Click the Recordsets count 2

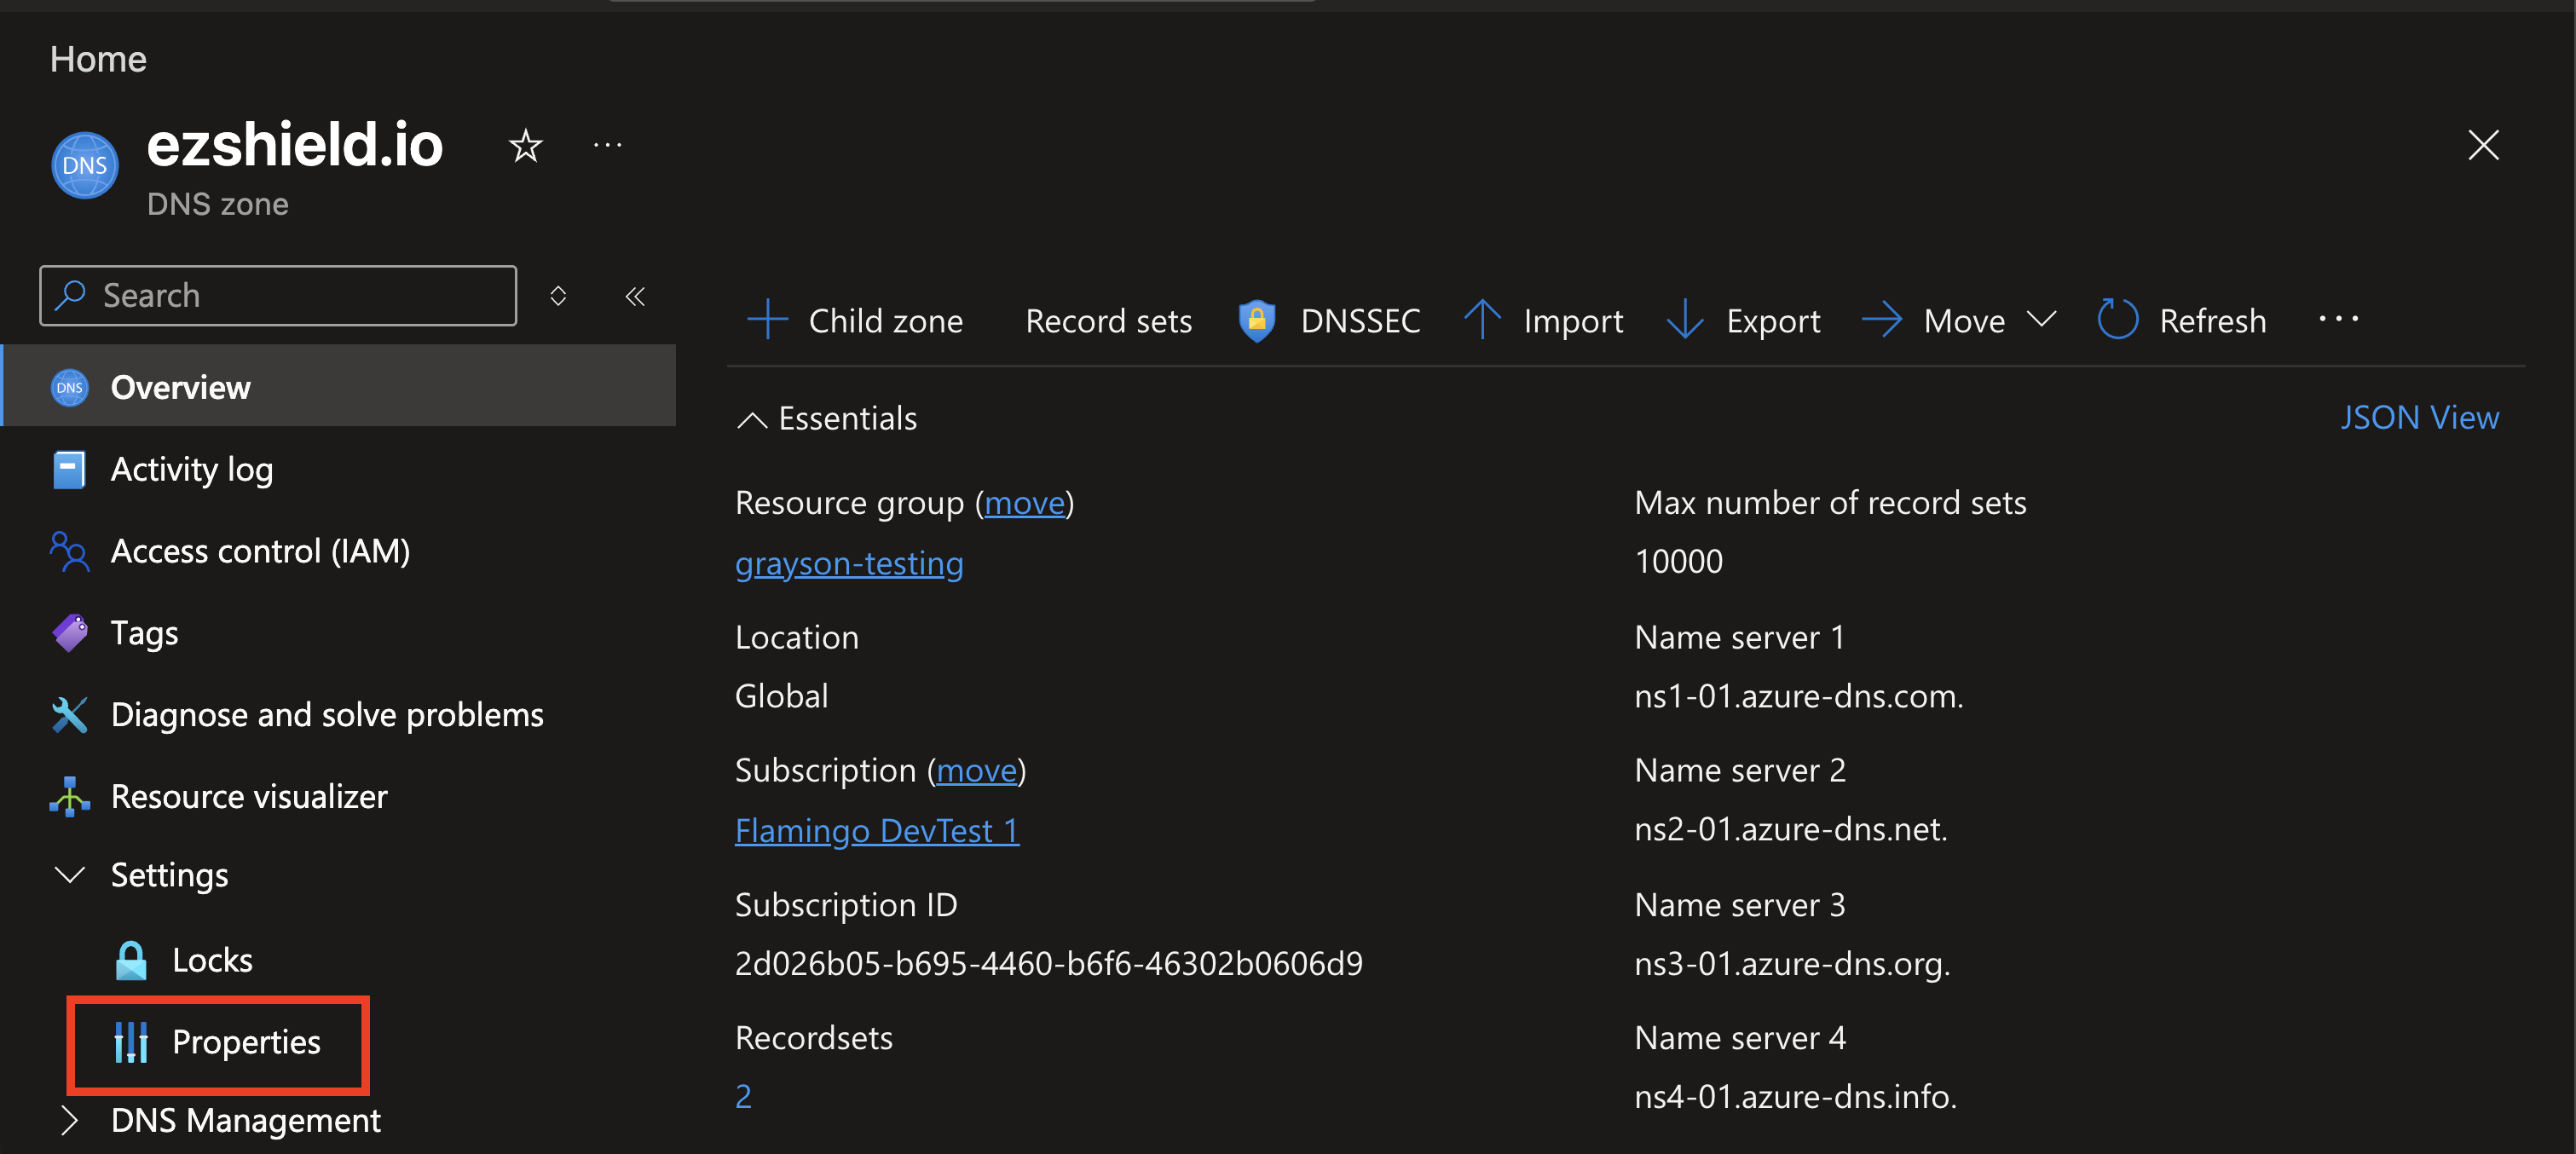(x=743, y=1097)
